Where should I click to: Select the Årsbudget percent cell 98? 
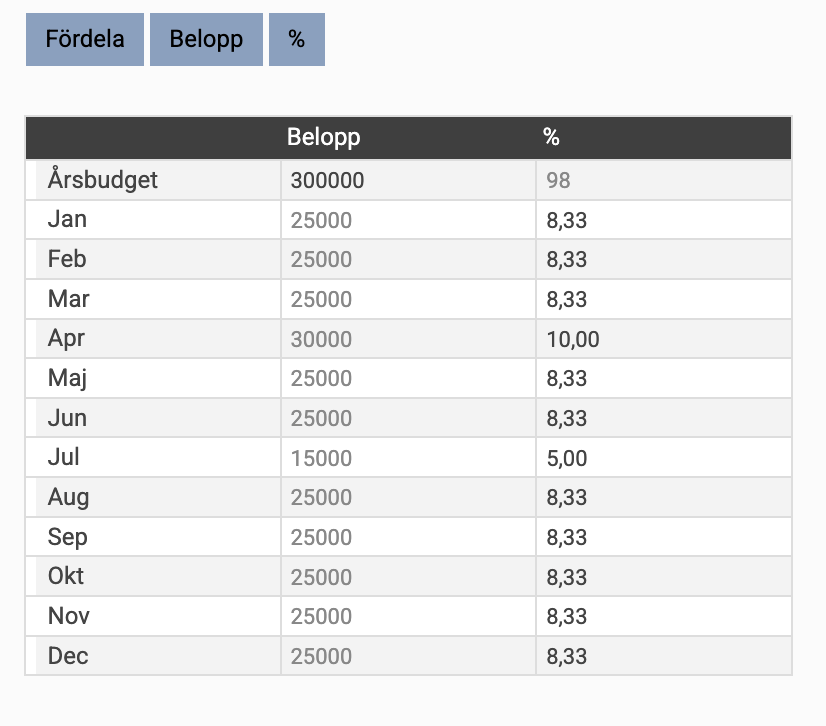(x=664, y=180)
